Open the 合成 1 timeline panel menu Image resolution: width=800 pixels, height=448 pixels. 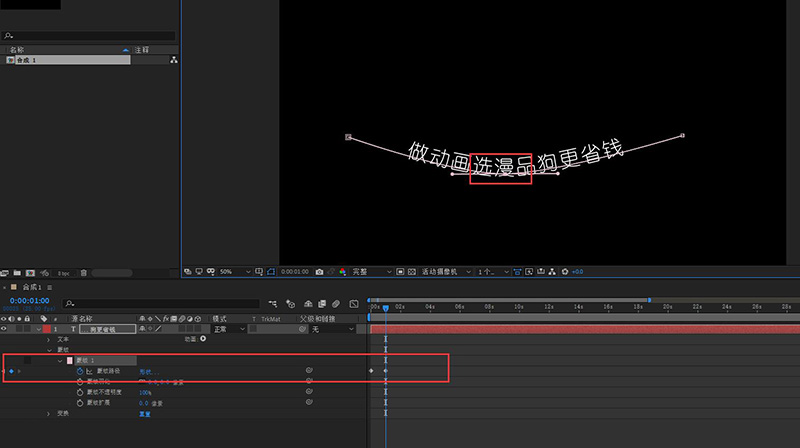coord(49,288)
